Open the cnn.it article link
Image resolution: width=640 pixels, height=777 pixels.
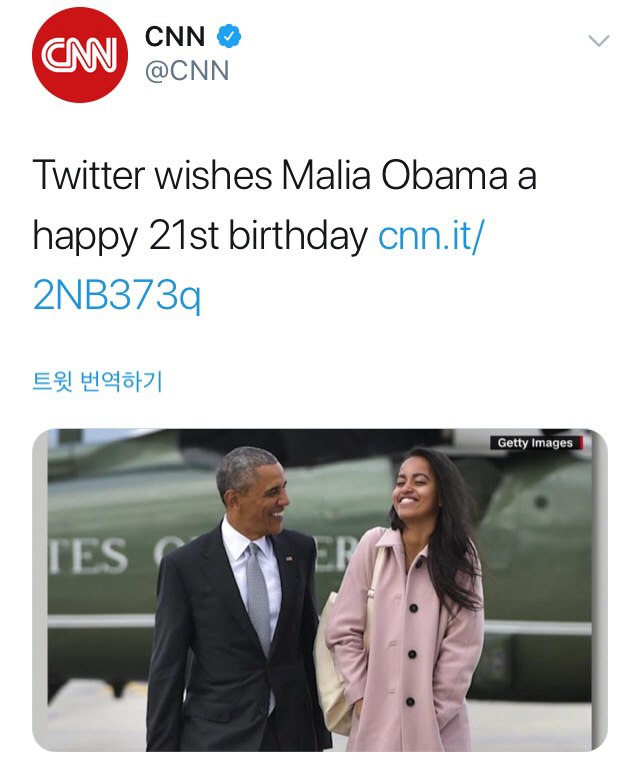point(431,236)
